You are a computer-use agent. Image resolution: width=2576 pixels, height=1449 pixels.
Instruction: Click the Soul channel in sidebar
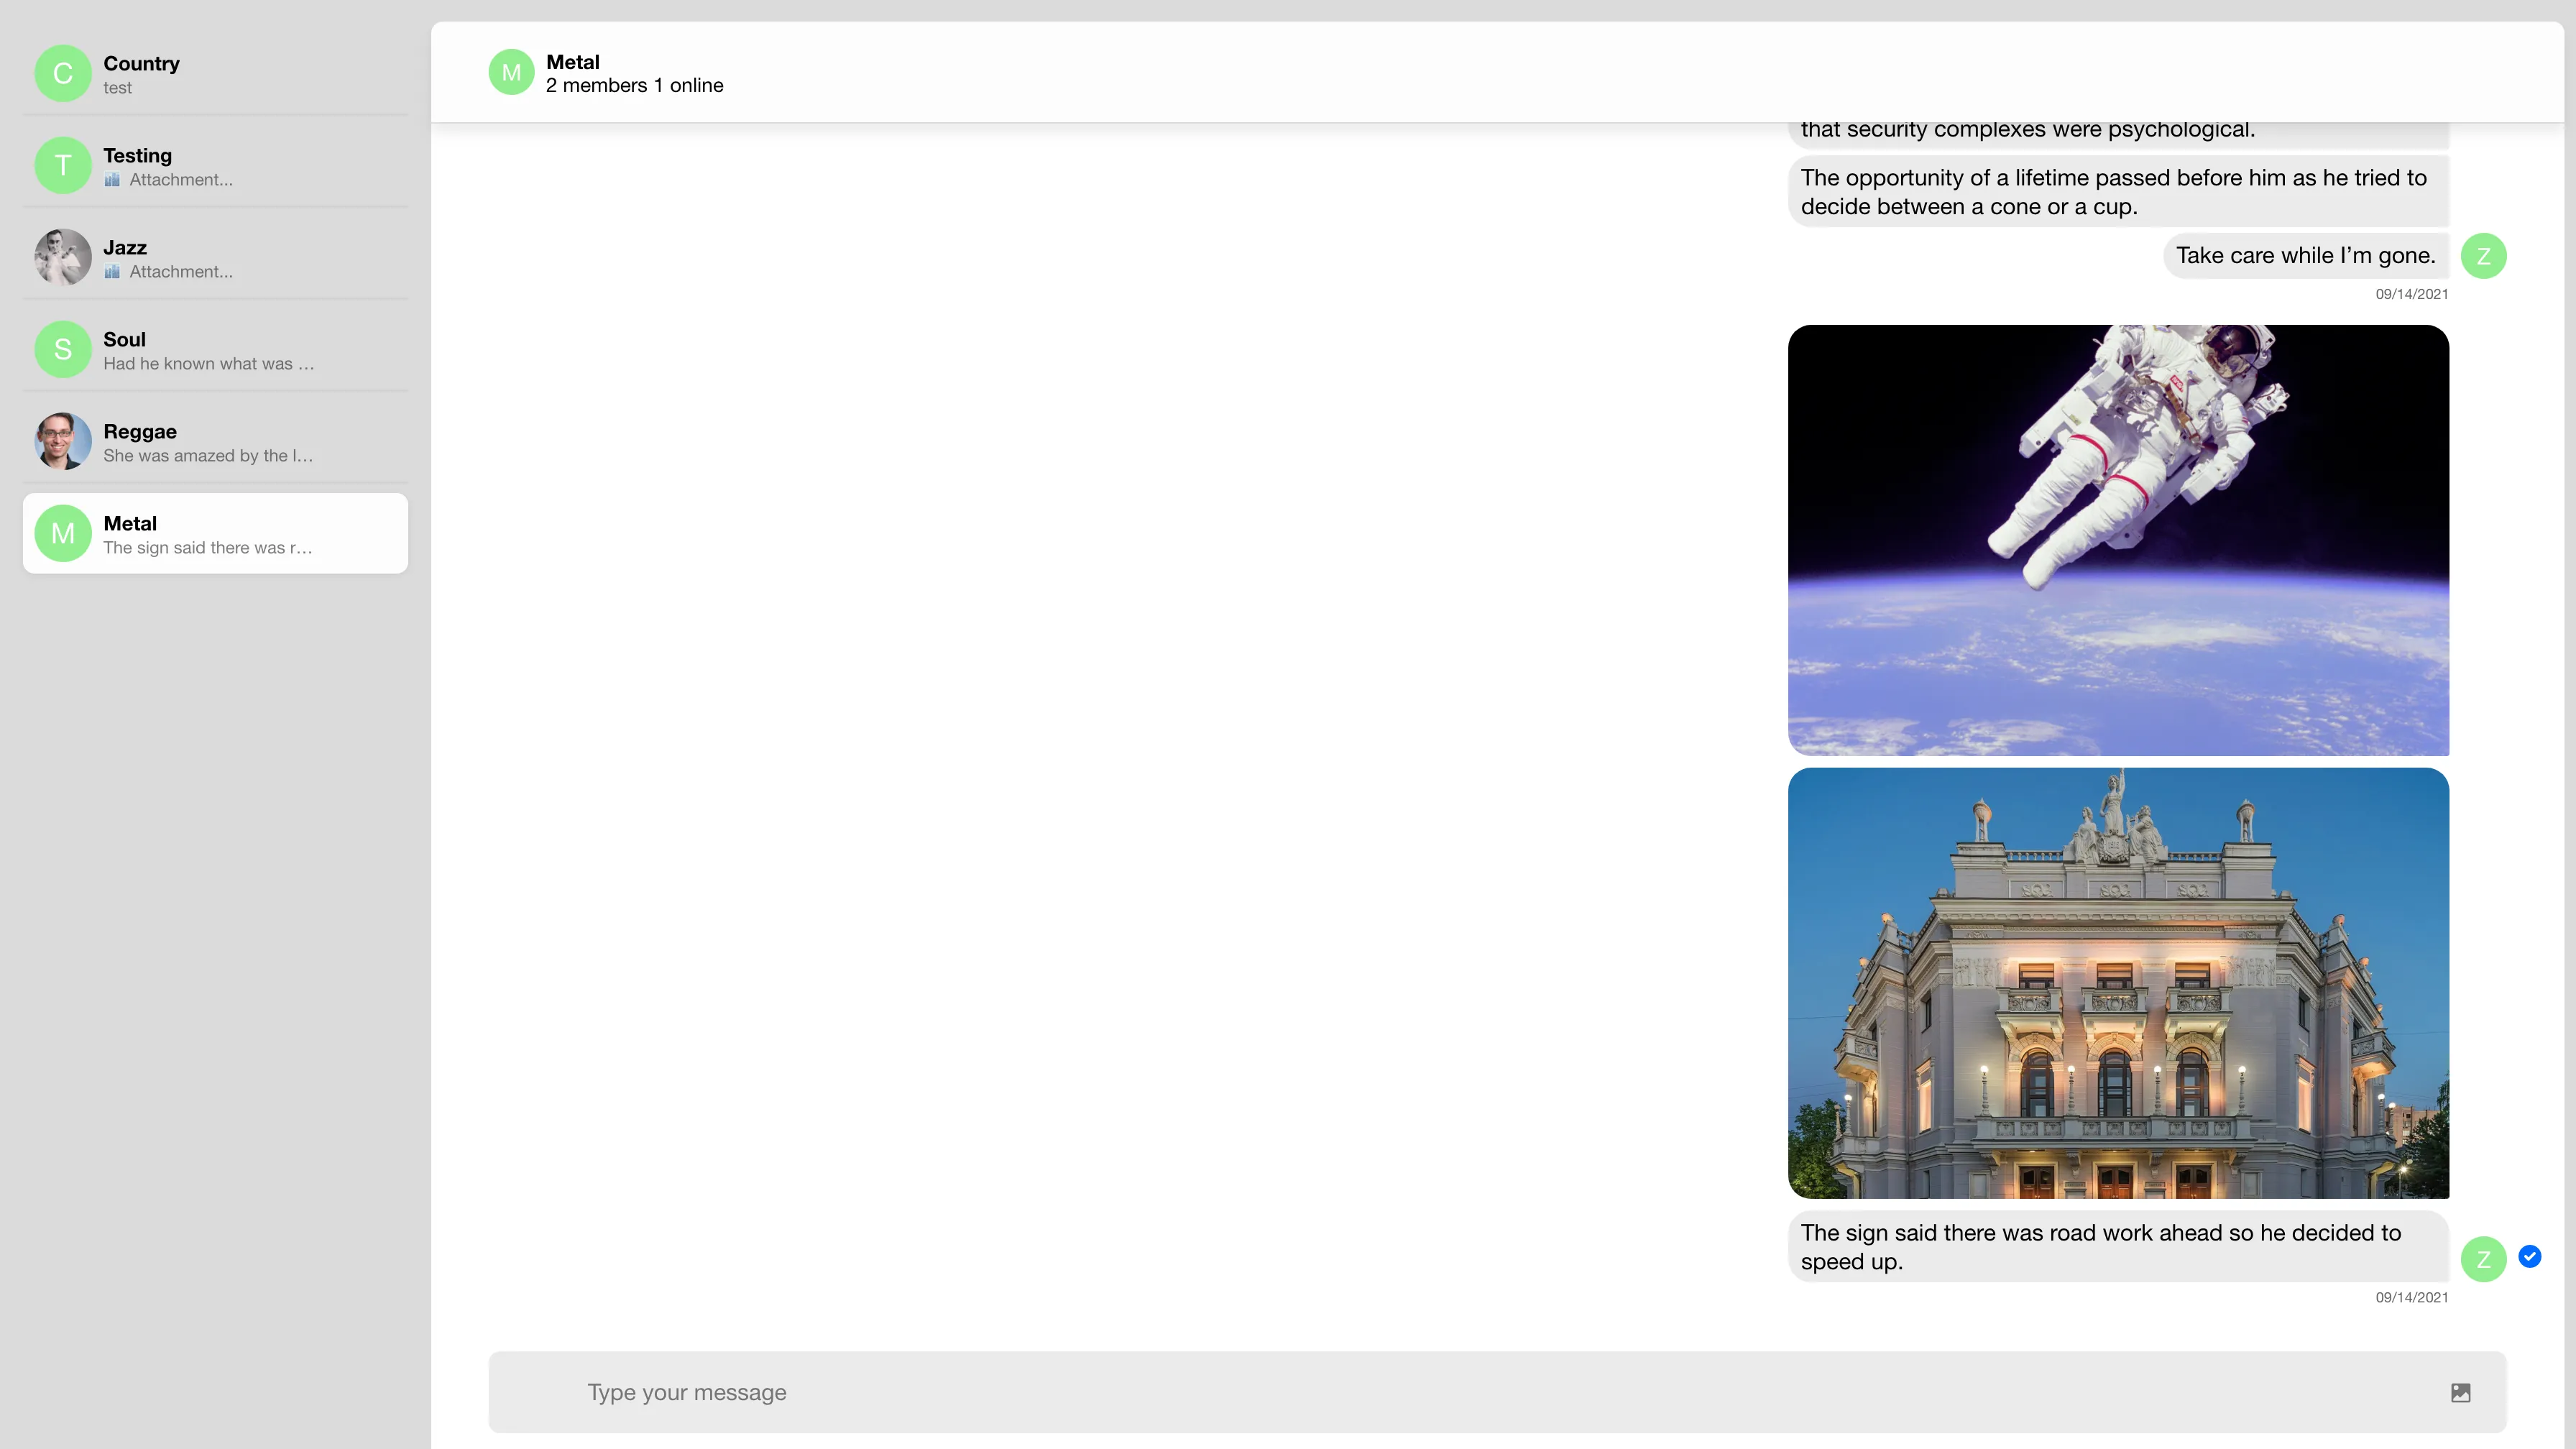(212, 350)
